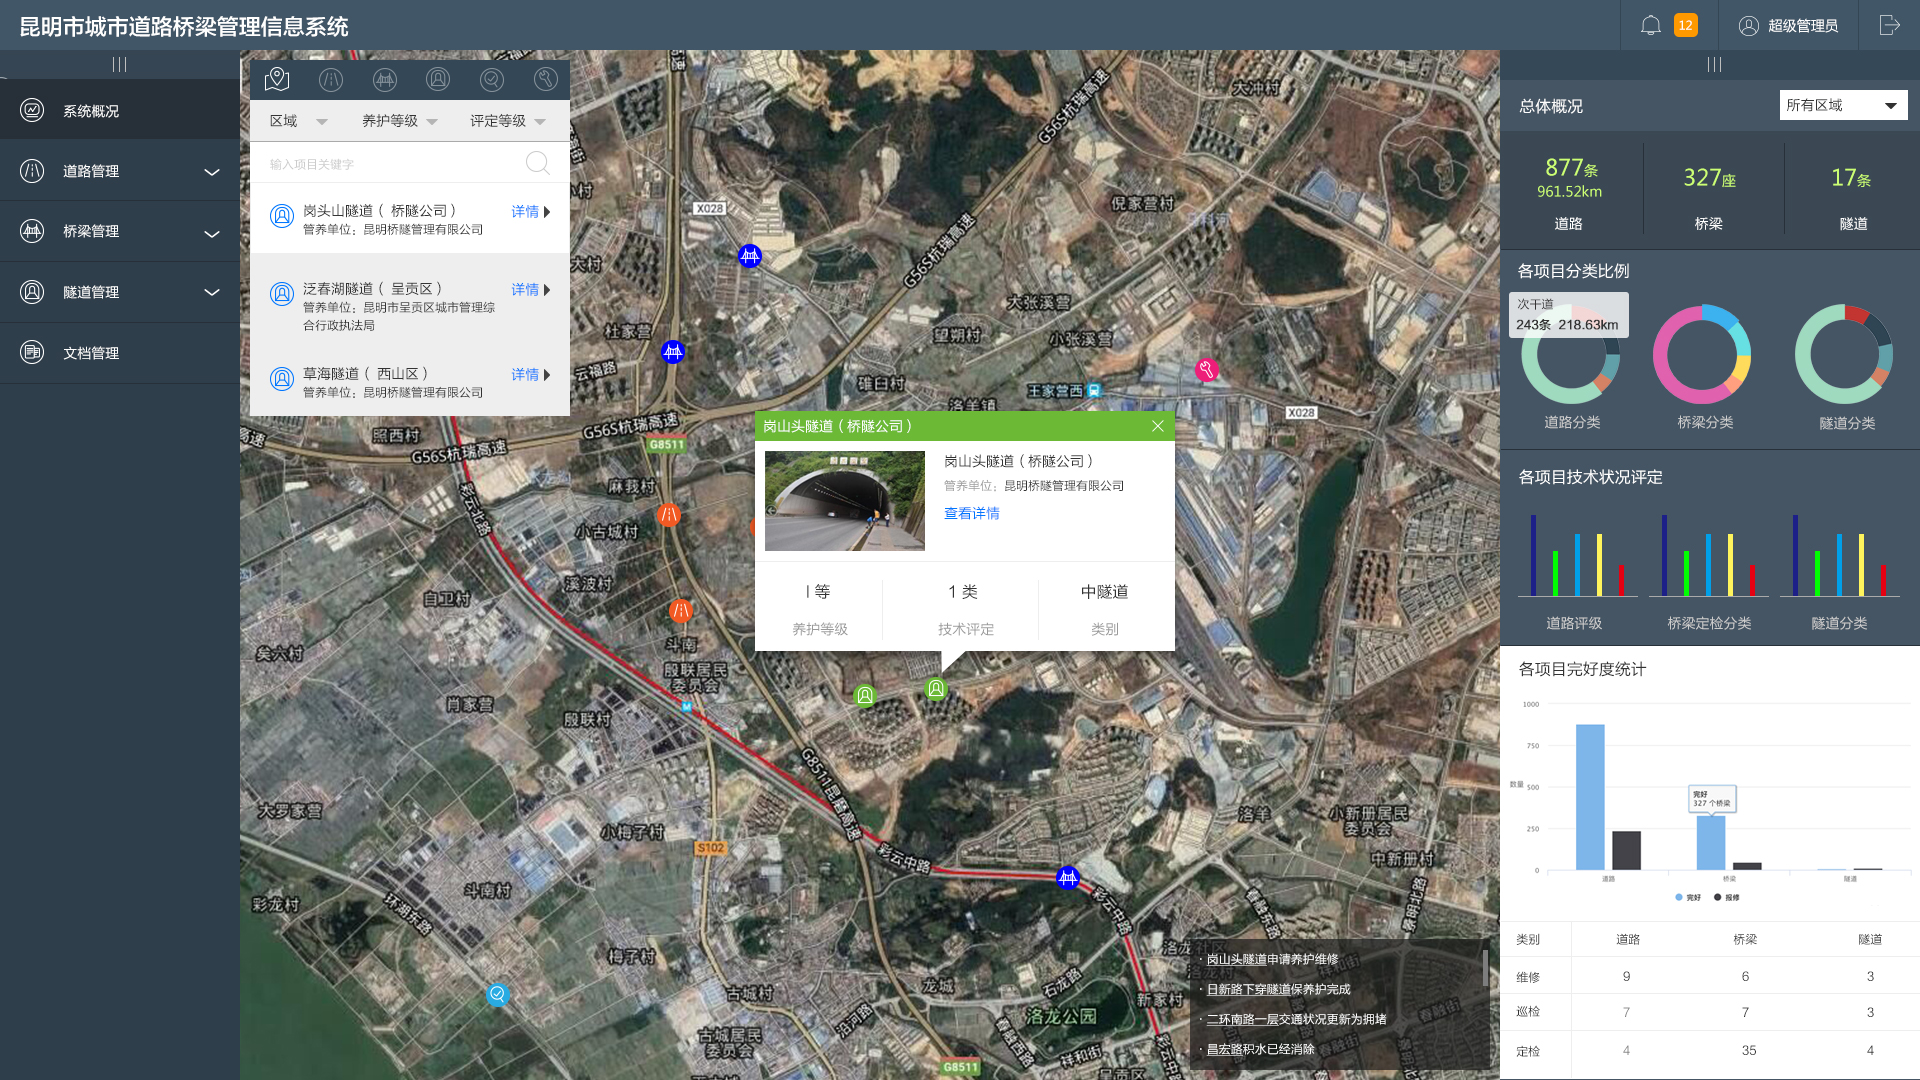Click the blue bridge marker near X028
The height and width of the screenshot is (1080, 1920).
pyautogui.click(x=750, y=256)
